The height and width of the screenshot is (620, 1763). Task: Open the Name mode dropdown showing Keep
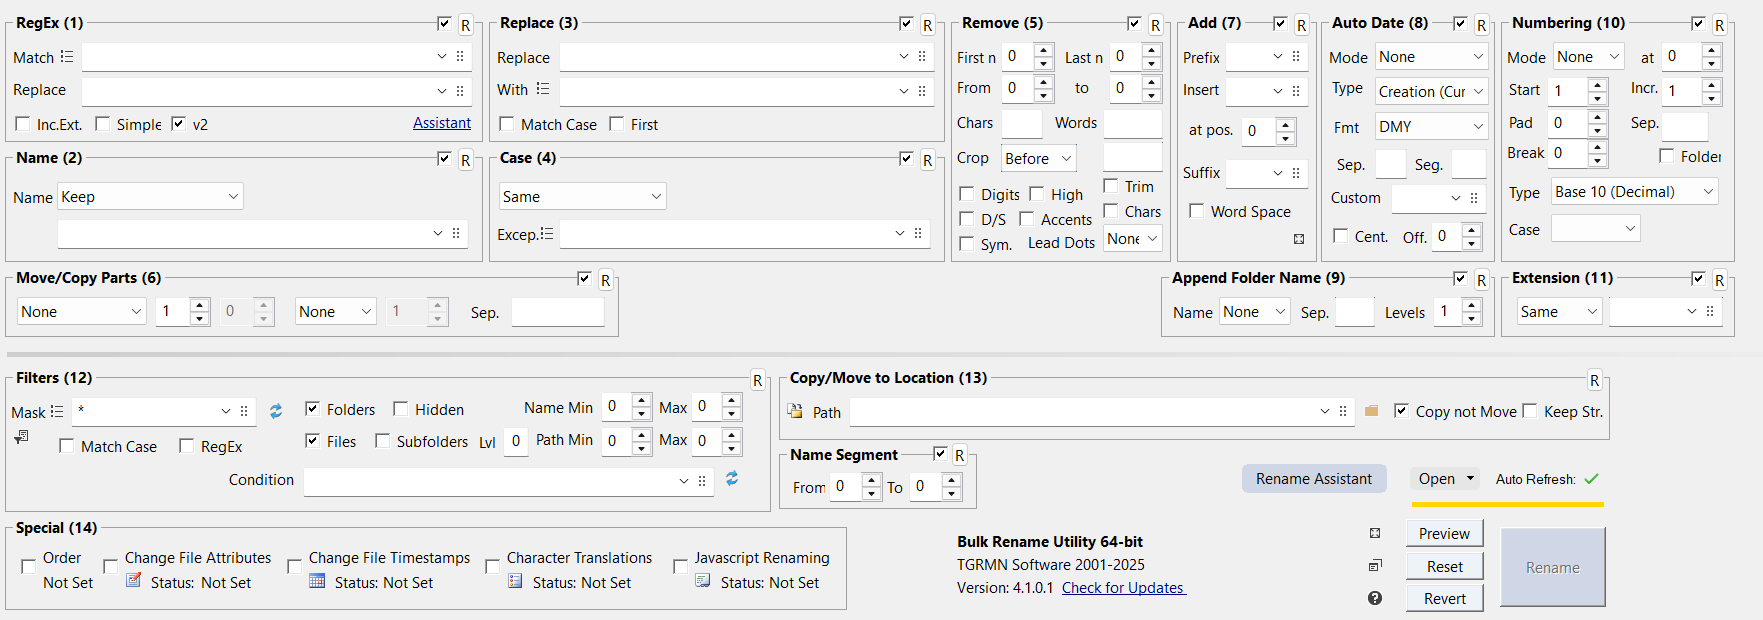(150, 197)
